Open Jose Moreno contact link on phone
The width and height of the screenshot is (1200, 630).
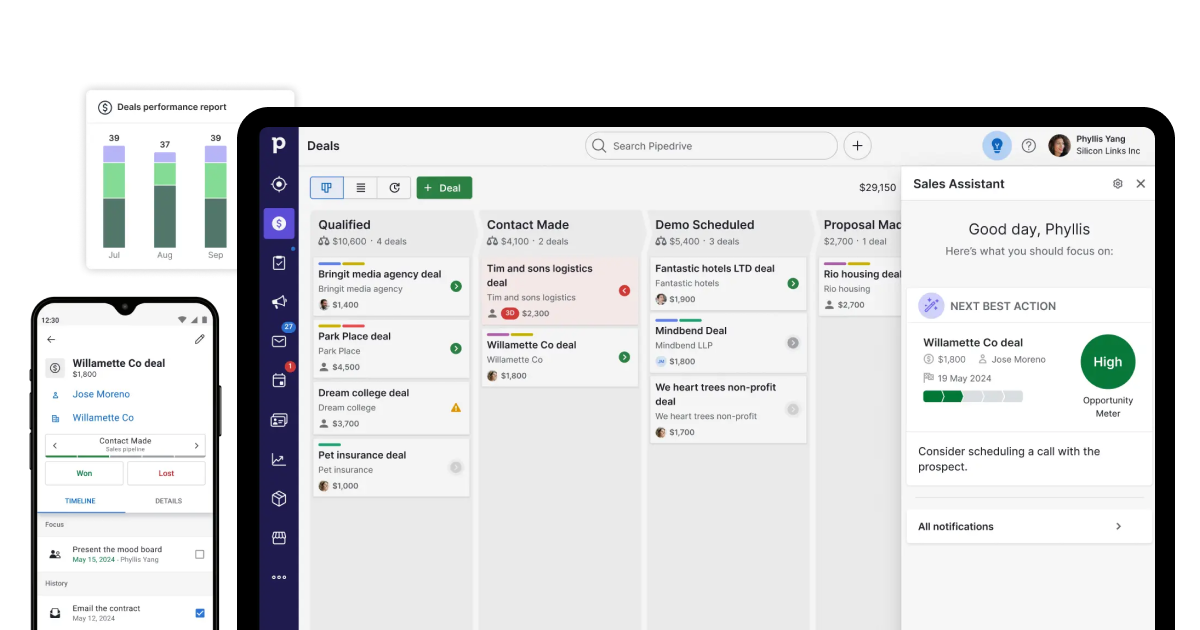(101, 394)
